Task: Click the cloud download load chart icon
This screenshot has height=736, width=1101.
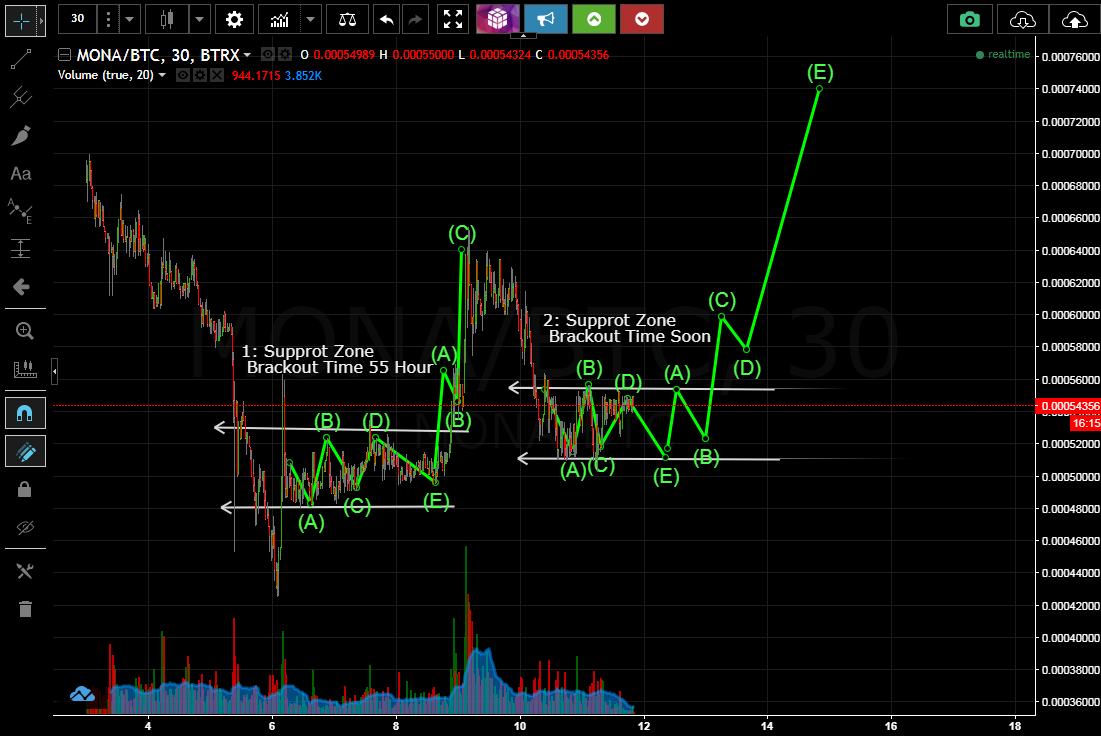Action: [1022, 20]
